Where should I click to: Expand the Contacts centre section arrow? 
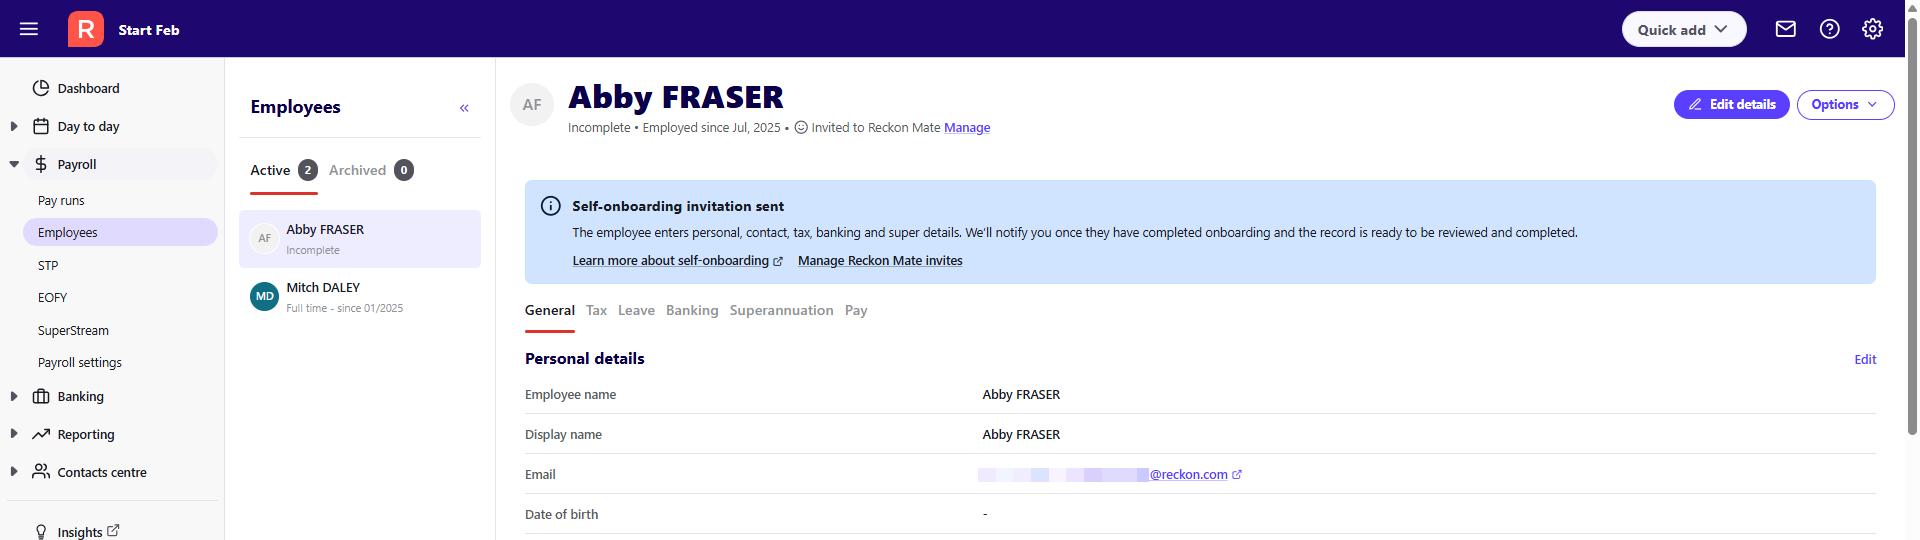pyautogui.click(x=14, y=472)
